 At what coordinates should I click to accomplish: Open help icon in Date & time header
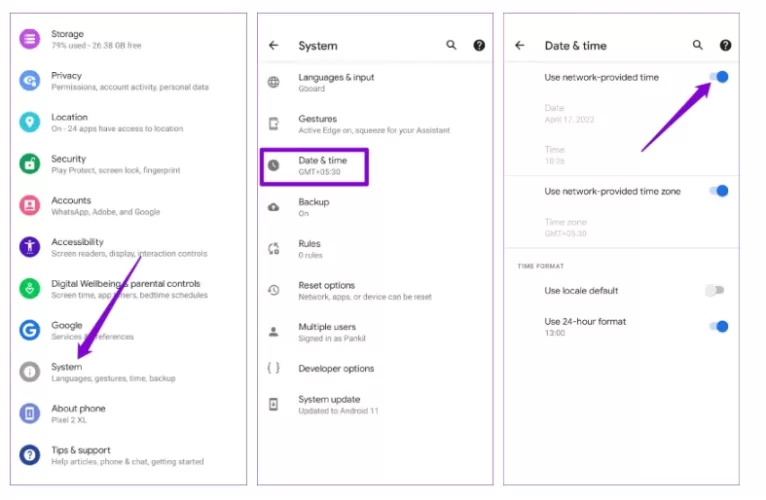pos(725,45)
